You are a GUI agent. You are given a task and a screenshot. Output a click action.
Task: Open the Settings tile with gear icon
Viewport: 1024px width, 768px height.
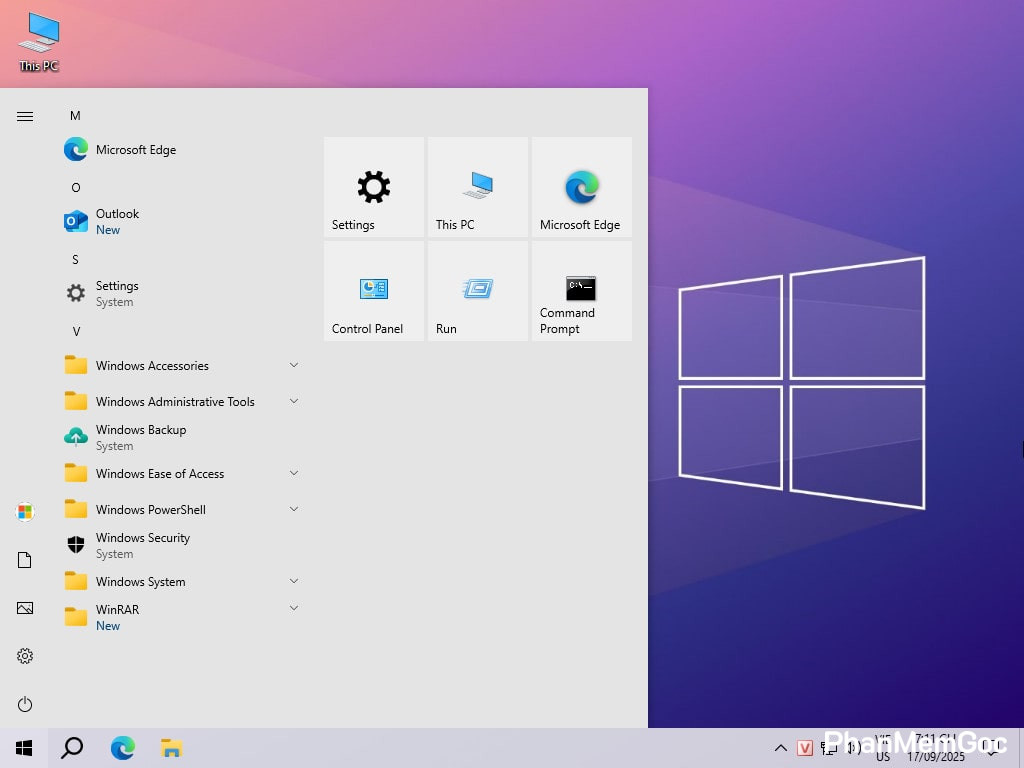point(373,188)
